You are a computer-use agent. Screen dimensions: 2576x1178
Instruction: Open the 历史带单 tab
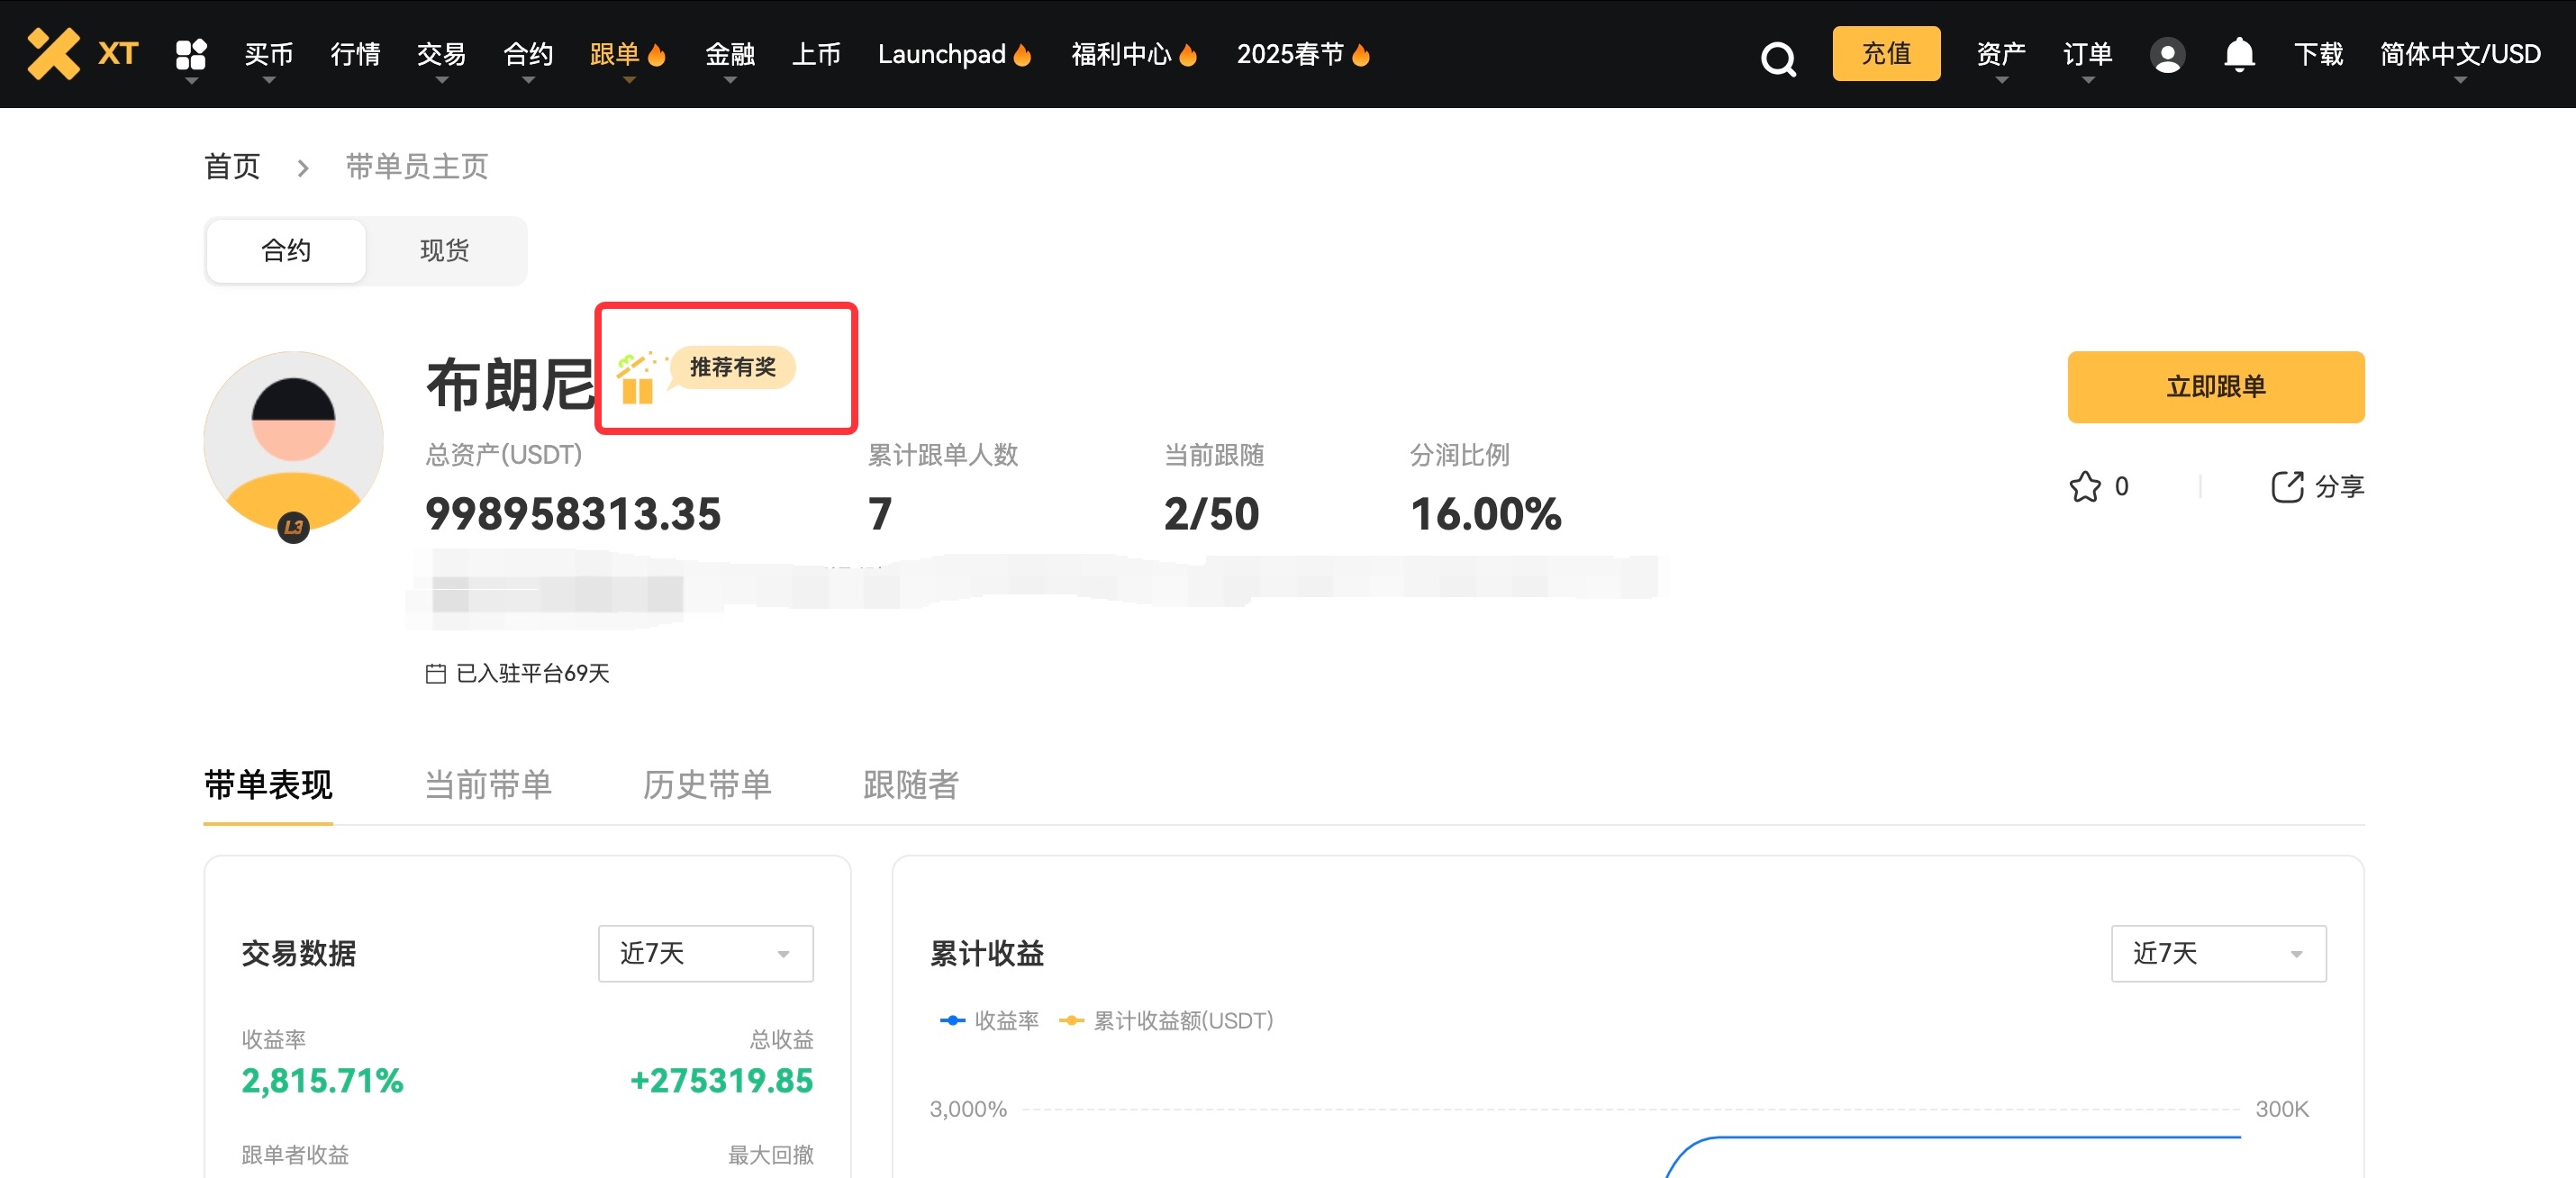(707, 785)
